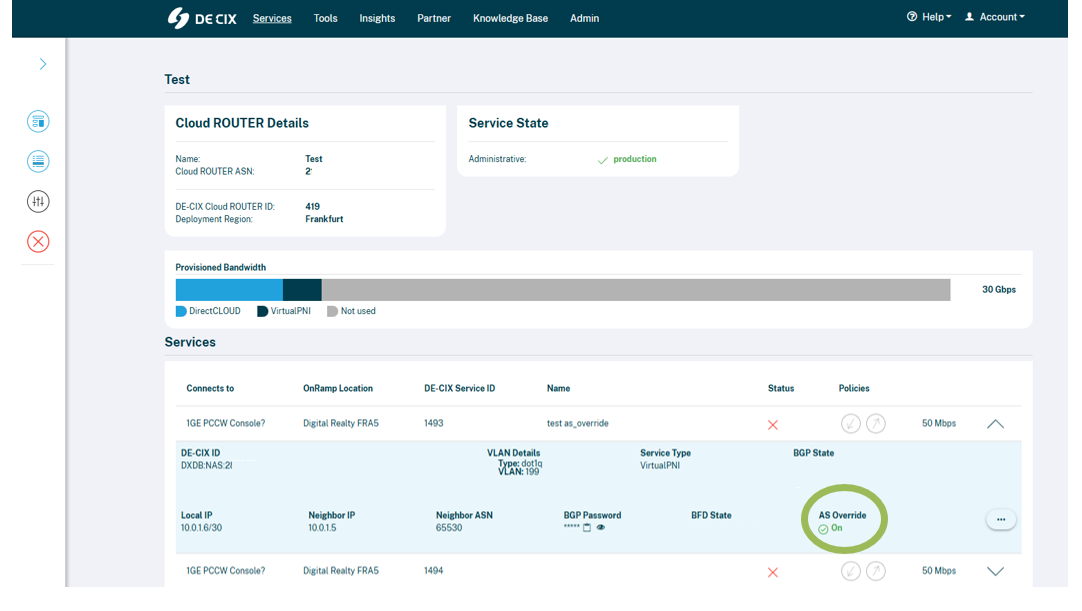Viewport: 1082px width, 611px height.
Task: Open the Tools menu
Action: tap(325, 19)
